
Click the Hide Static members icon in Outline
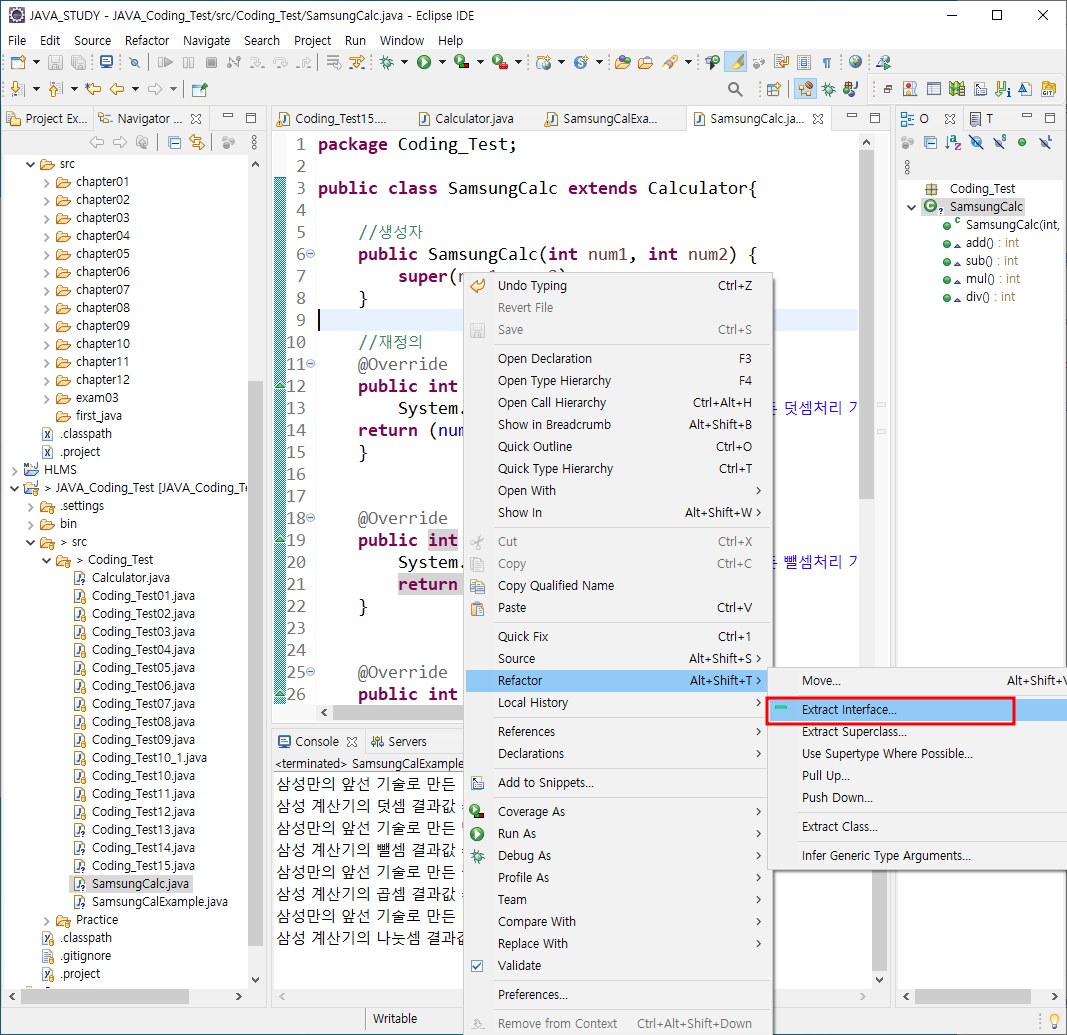point(1000,142)
